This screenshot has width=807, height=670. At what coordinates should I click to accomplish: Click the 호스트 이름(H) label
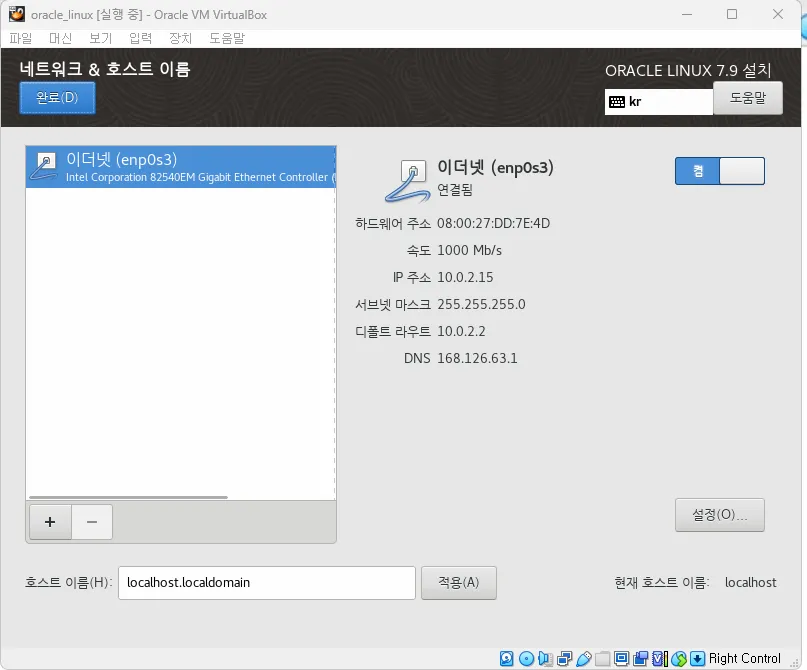click(68, 583)
